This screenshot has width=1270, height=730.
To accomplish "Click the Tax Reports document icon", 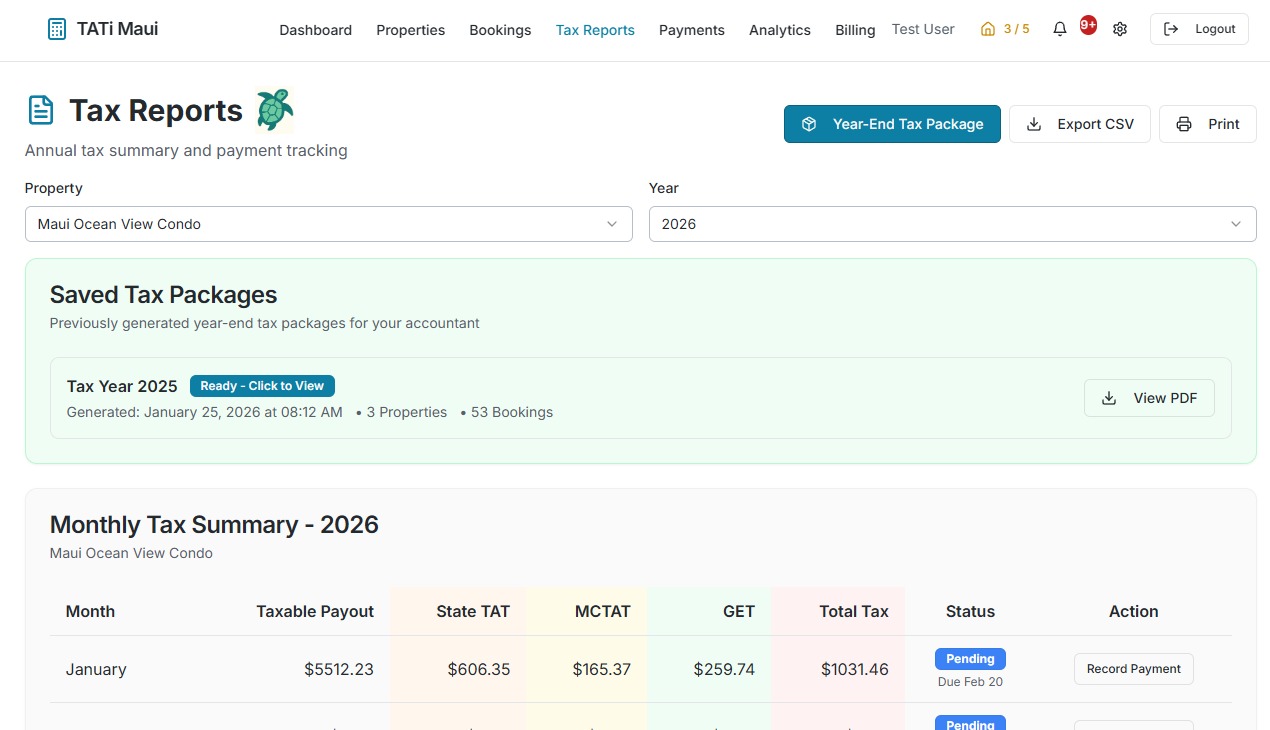I will point(41,111).
